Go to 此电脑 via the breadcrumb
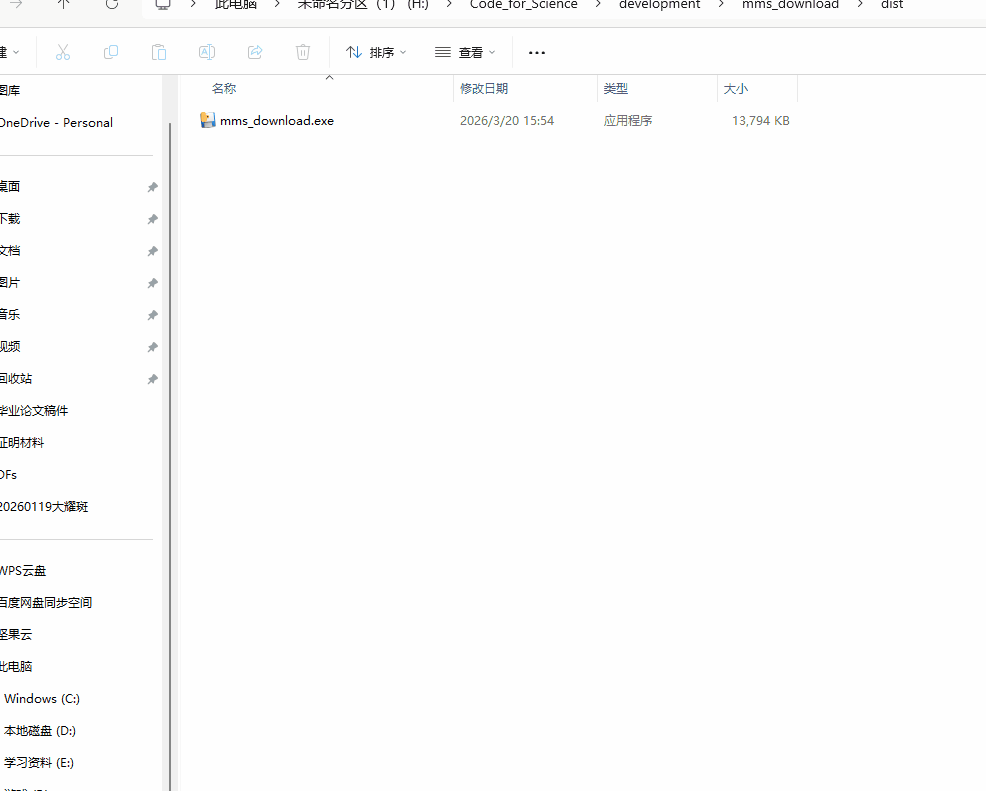 pos(235,5)
